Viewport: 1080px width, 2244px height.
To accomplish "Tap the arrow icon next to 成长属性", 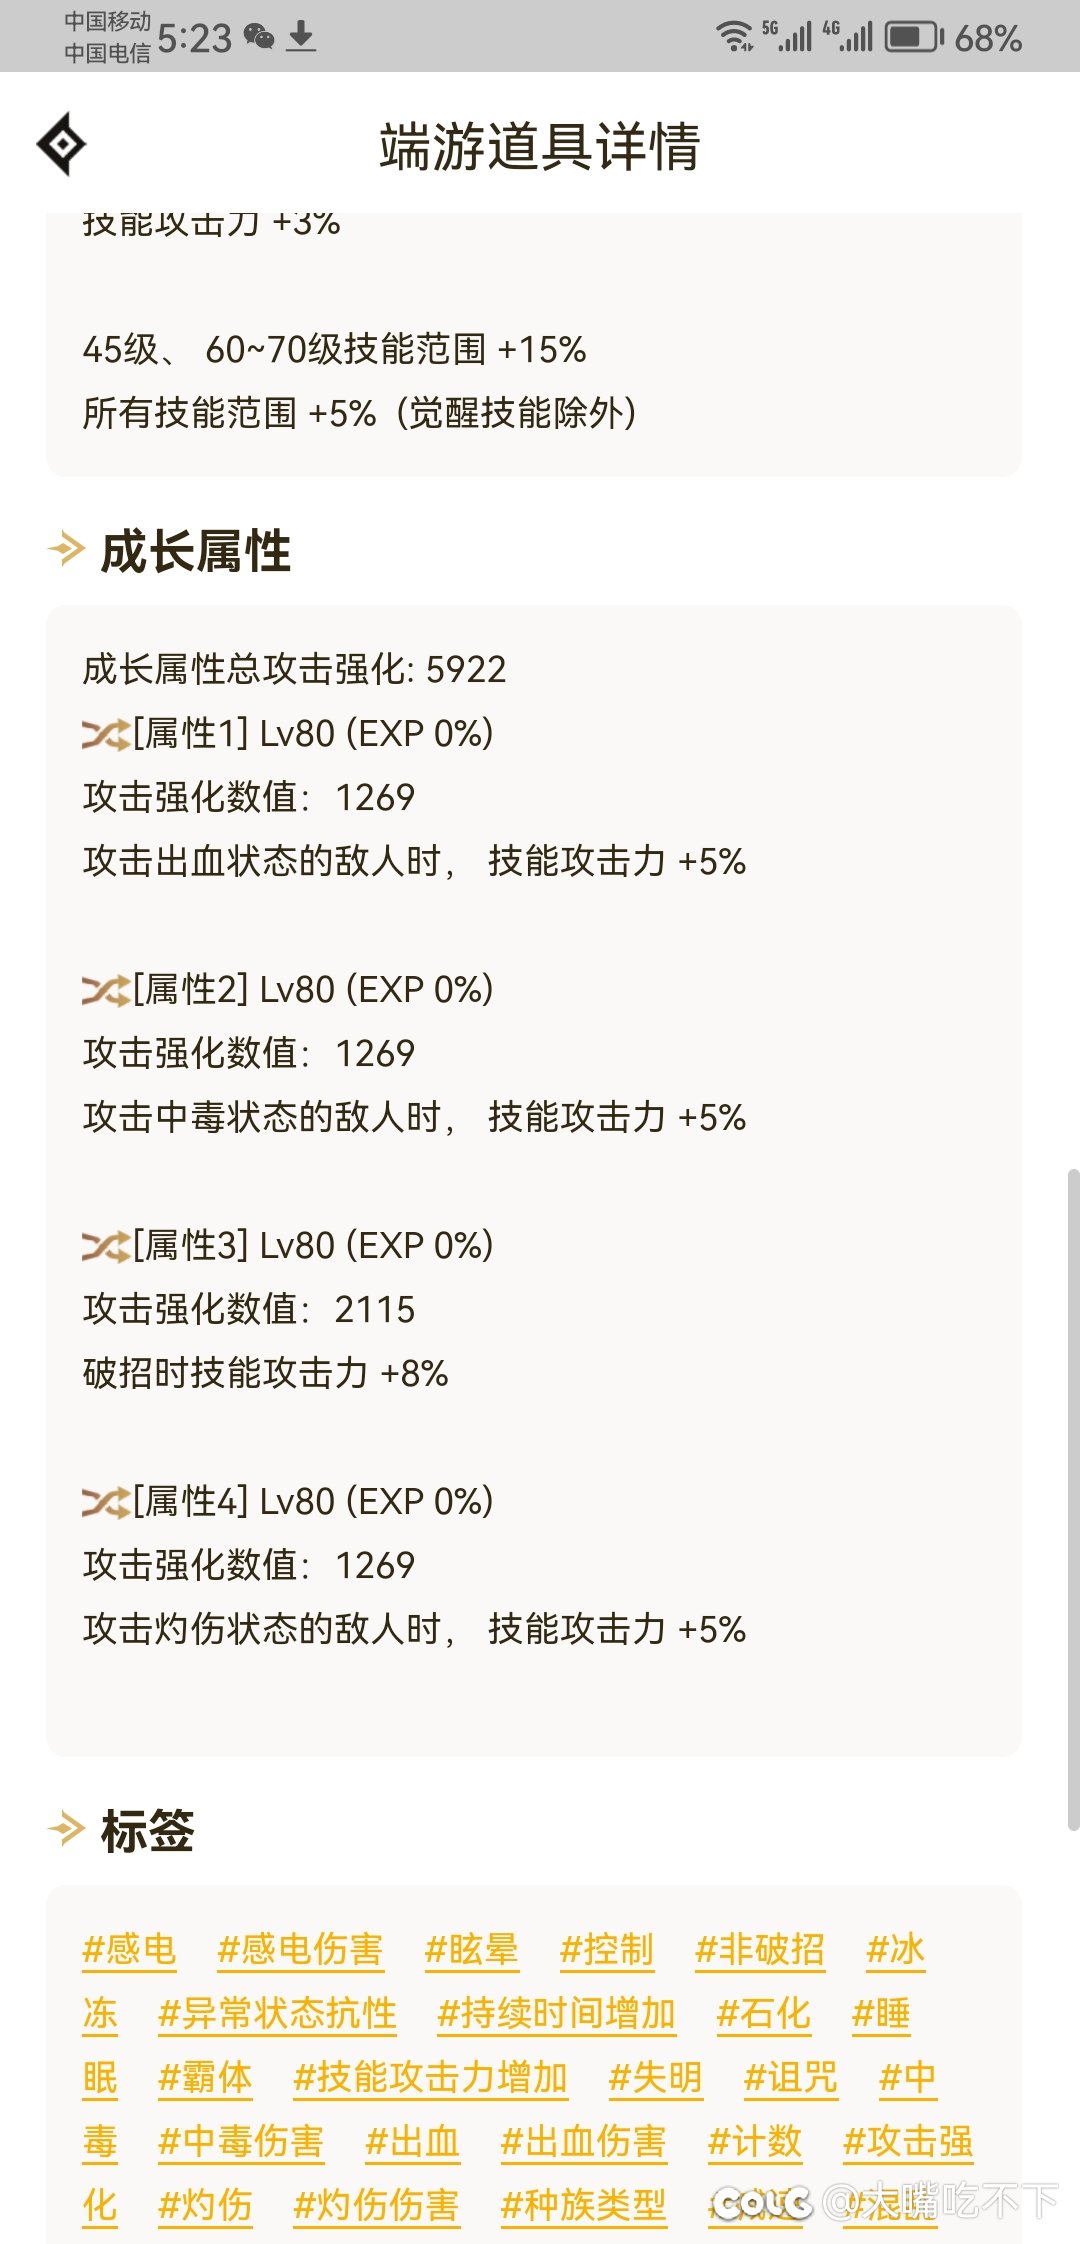I will [x=67, y=550].
